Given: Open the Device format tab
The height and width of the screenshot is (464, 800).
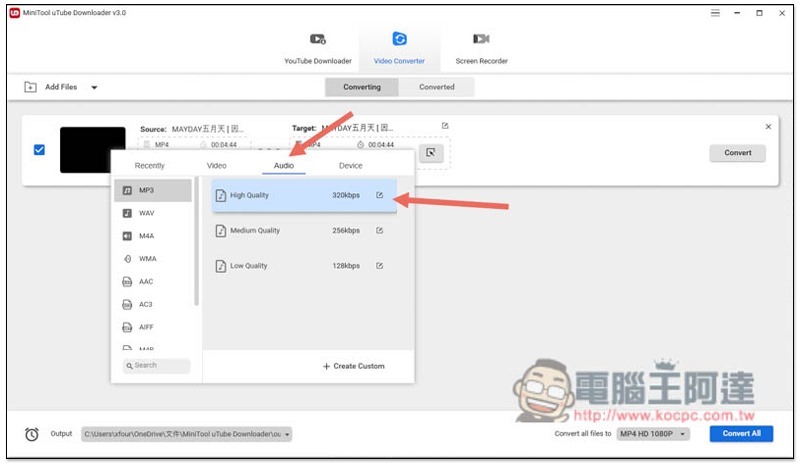Looking at the screenshot, I should click(x=351, y=165).
